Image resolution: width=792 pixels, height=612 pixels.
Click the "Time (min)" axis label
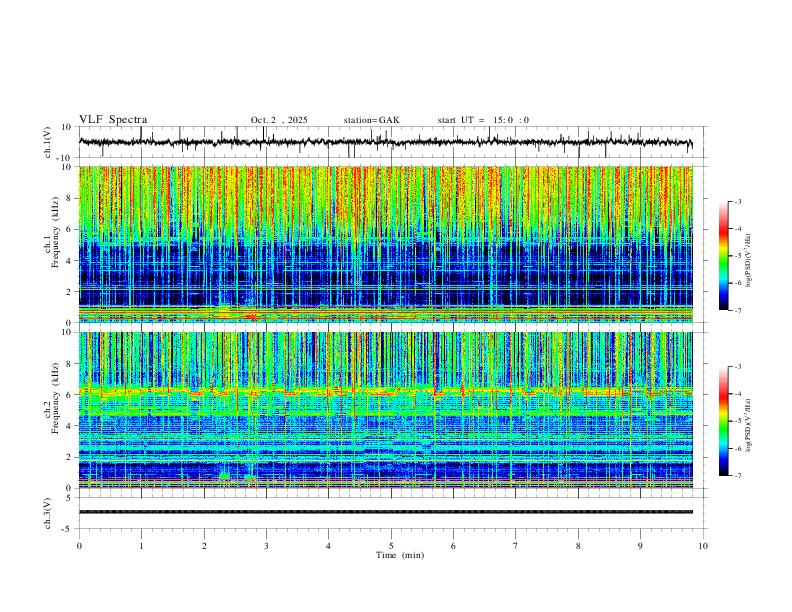pyautogui.click(x=400, y=555)
